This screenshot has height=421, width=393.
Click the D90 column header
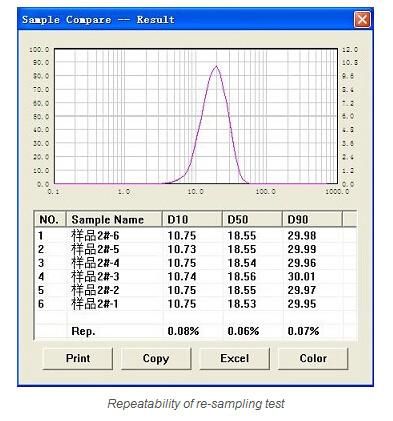(x=312, y=219)
